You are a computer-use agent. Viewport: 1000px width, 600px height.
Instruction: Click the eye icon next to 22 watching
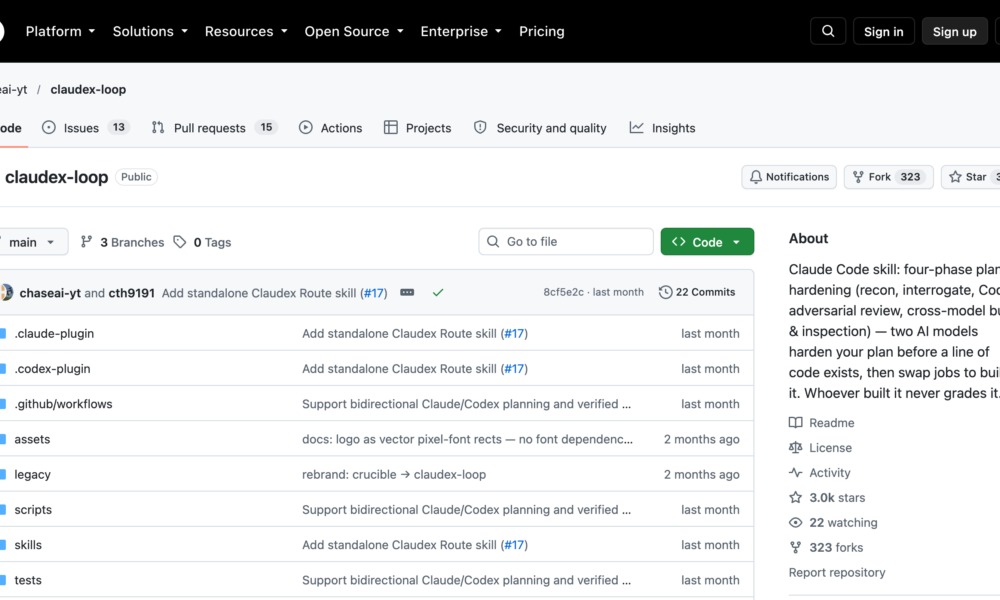[x=795, y=522]
